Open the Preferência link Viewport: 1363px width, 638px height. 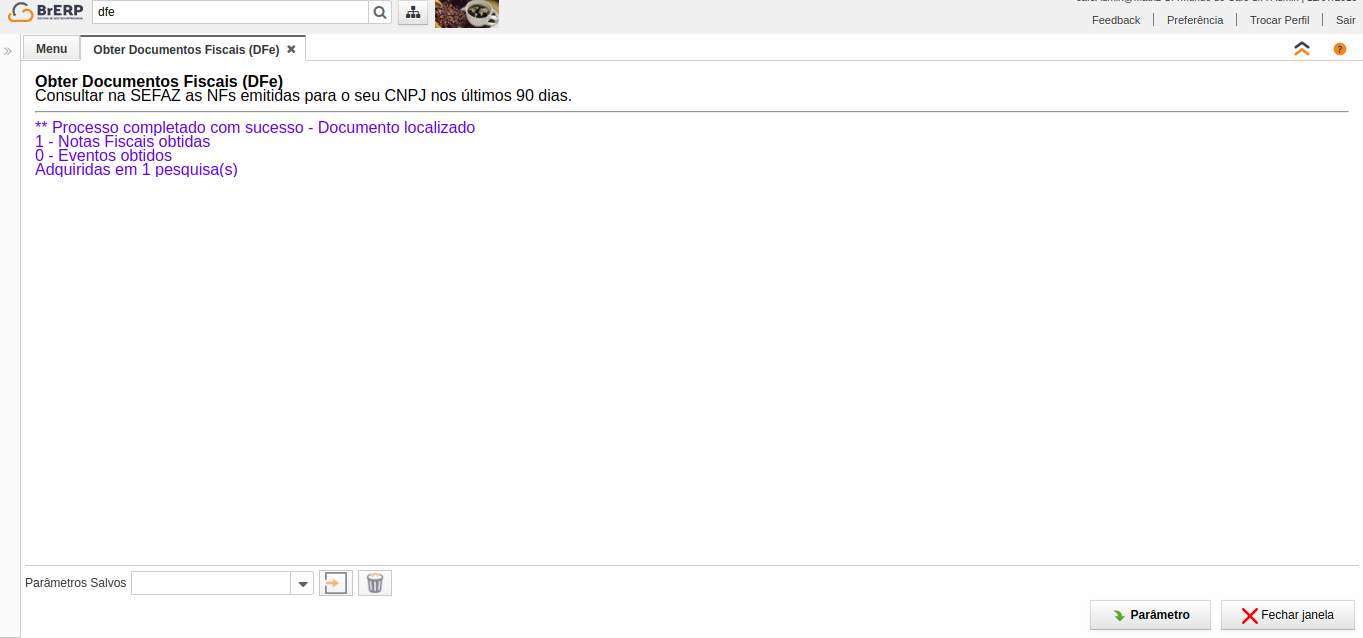[x=1195, y=20]
